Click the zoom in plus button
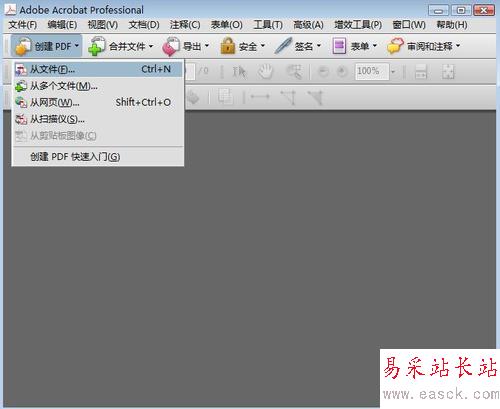500x409 pixels. coord(342,71)
